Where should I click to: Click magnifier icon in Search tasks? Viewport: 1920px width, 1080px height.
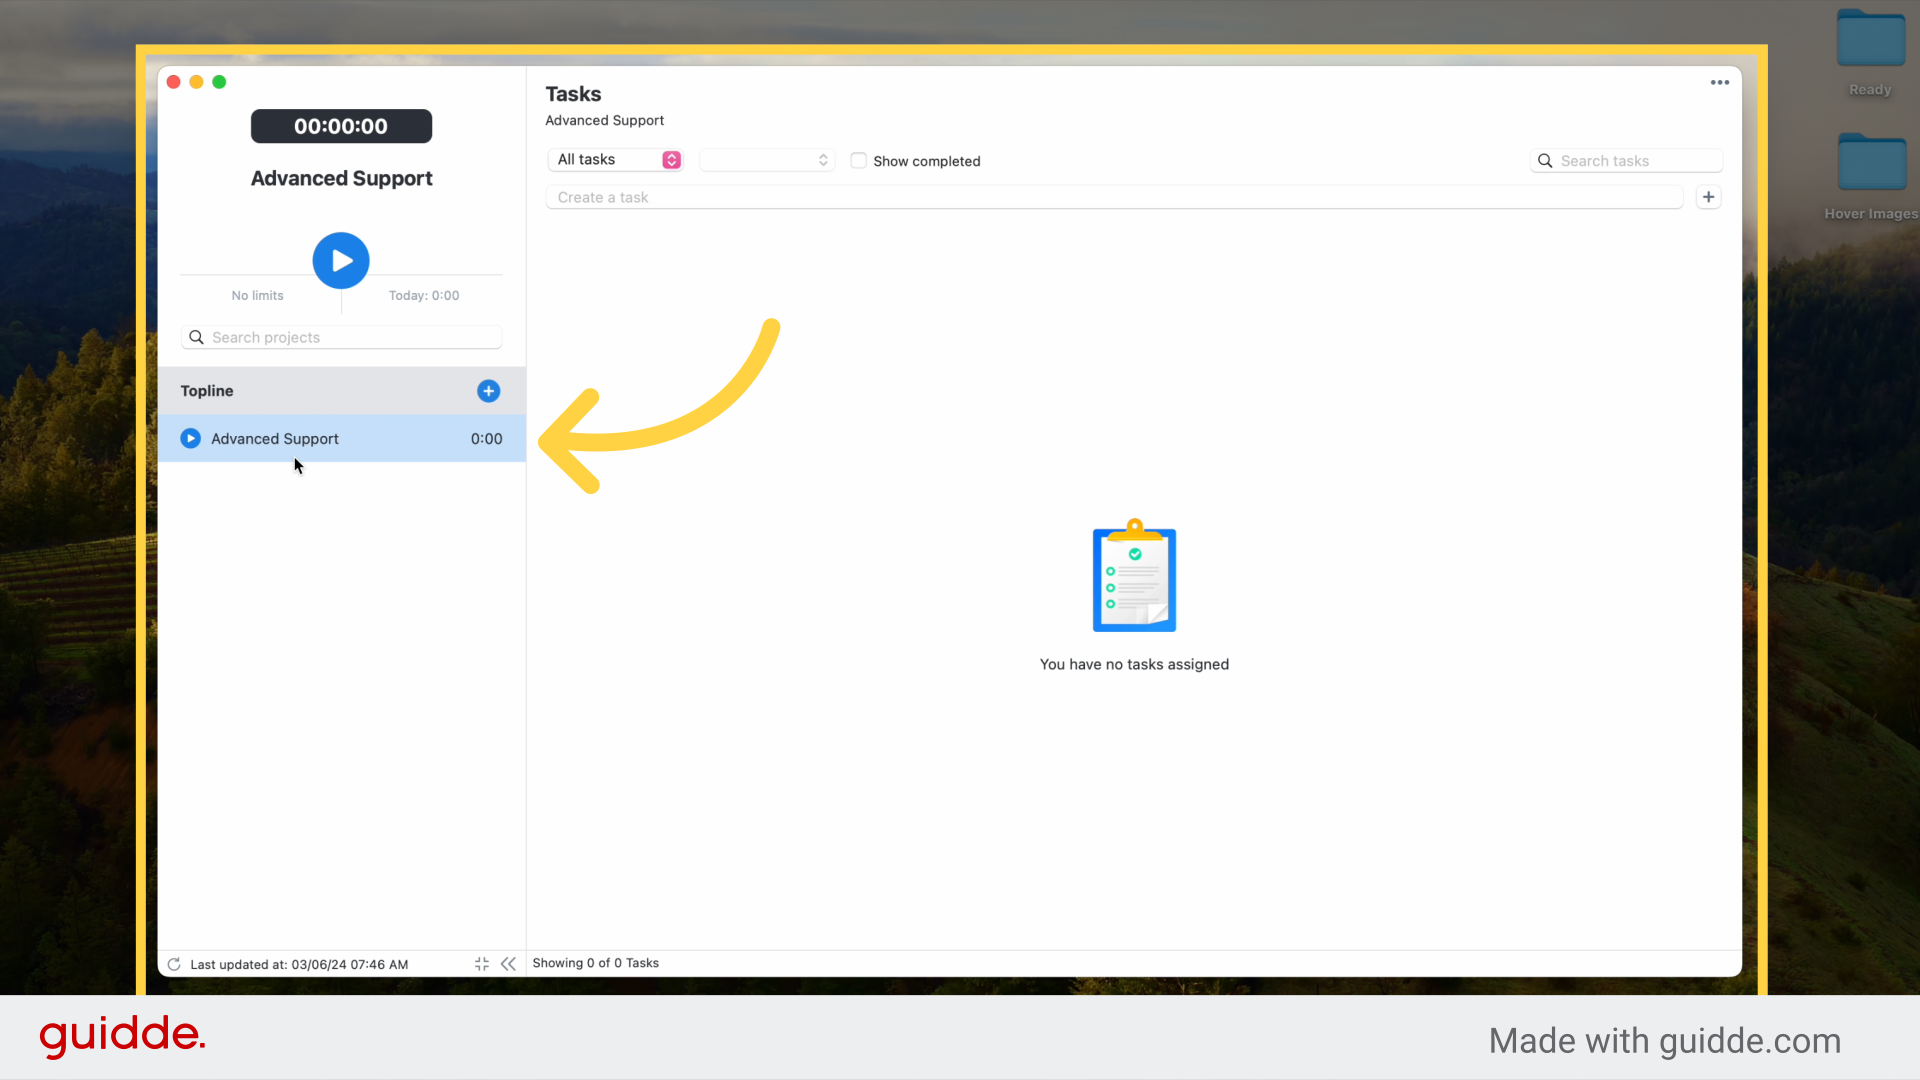coord(1545,161)
